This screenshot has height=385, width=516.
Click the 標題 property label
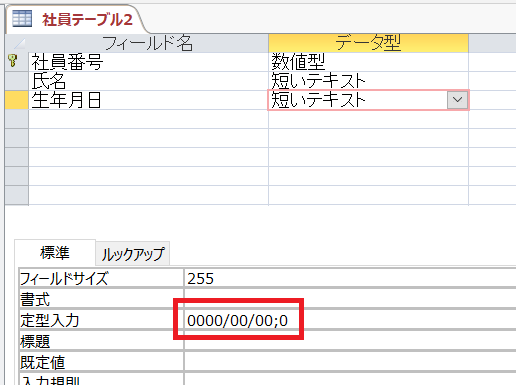[x=101, y=341]
